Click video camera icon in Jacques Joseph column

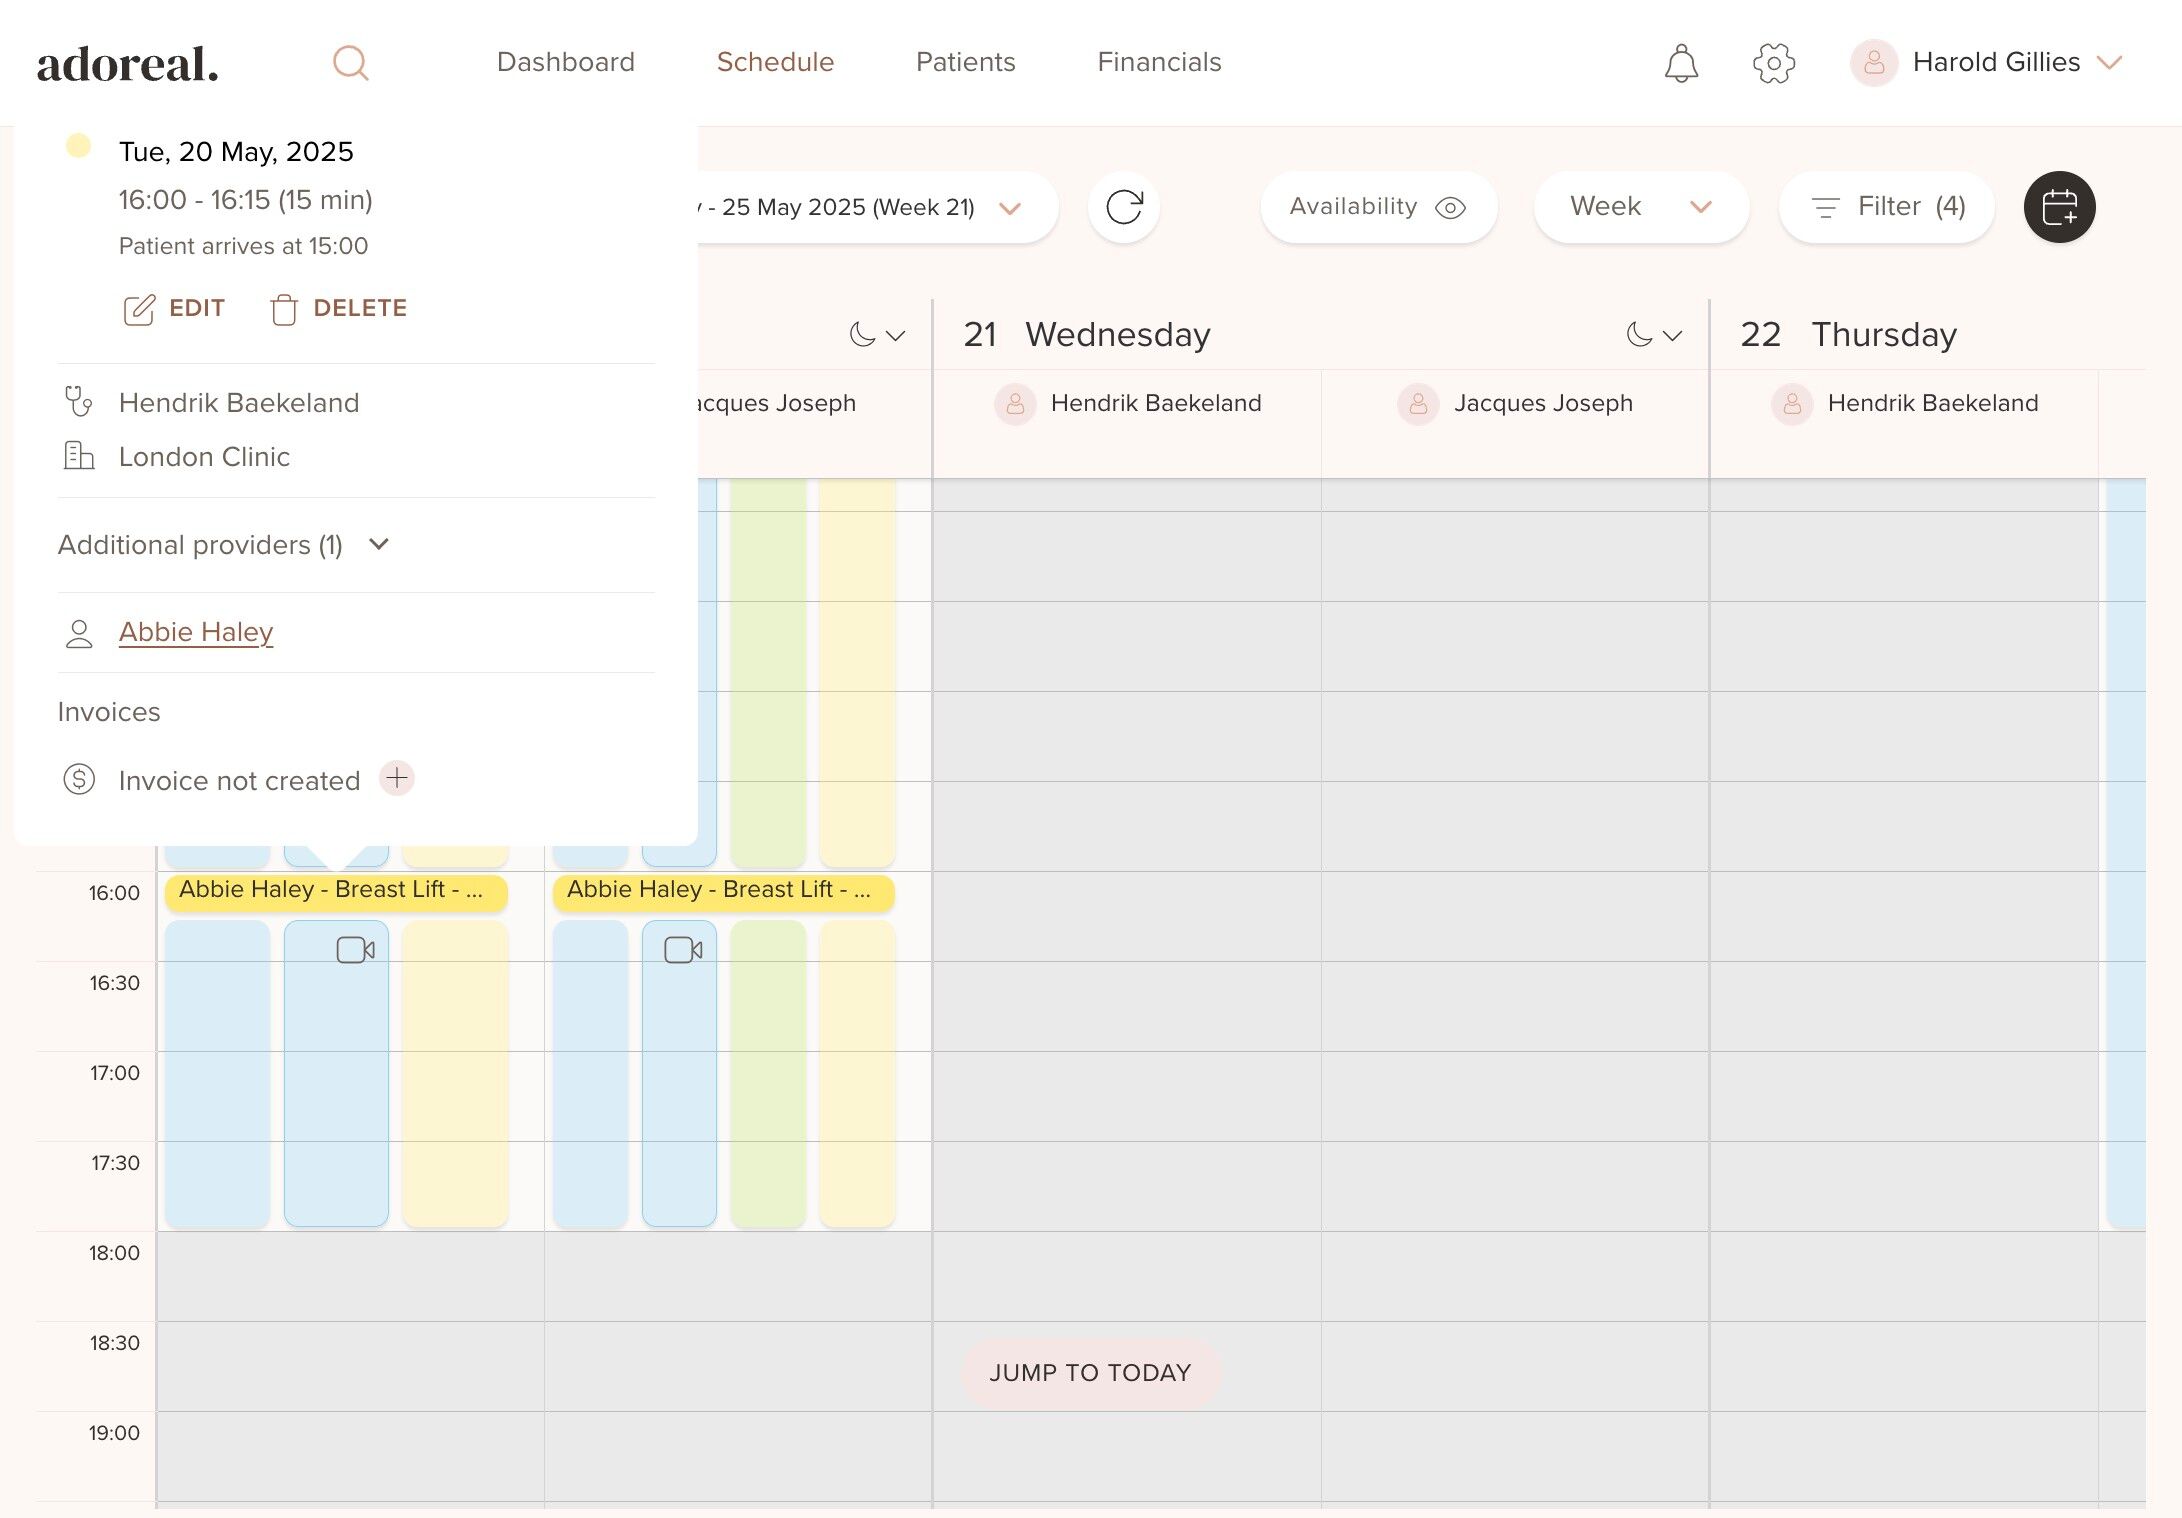pyautogui.click(x=683, y=949)
